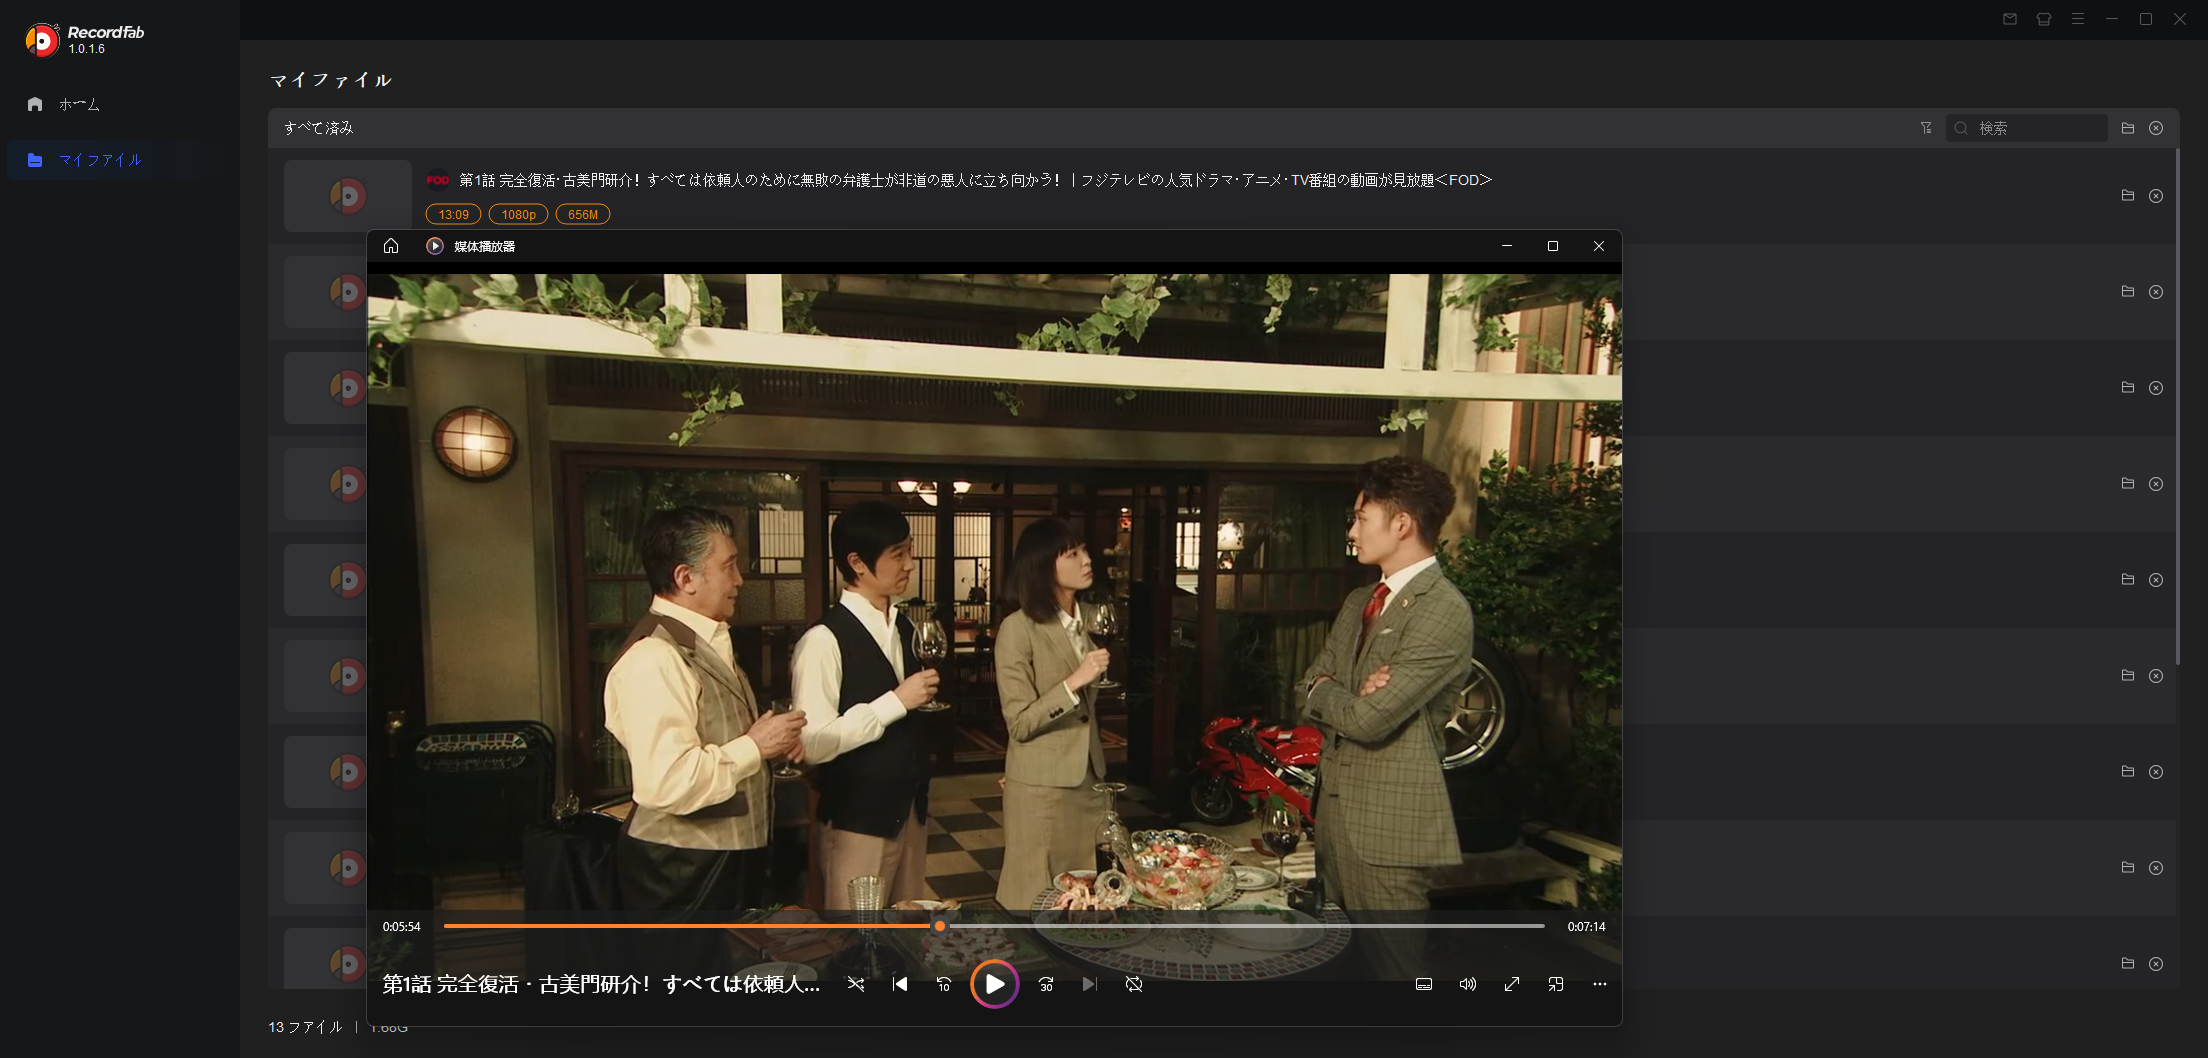Open folder for the third file row

coord(2128,388)
